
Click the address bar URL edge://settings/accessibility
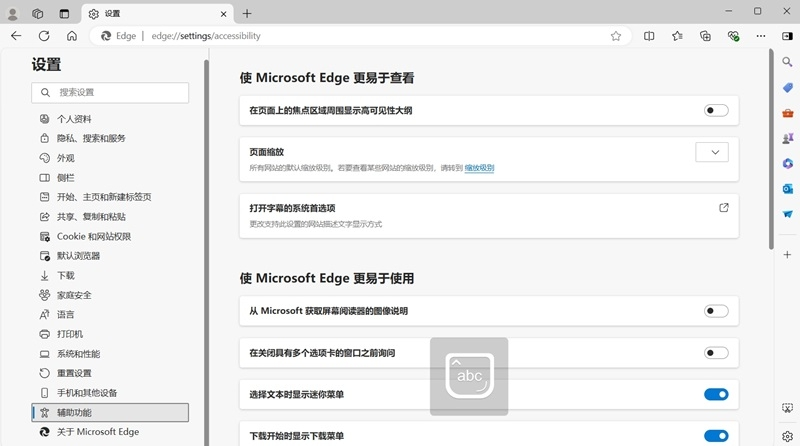click(x=206, y=36)
